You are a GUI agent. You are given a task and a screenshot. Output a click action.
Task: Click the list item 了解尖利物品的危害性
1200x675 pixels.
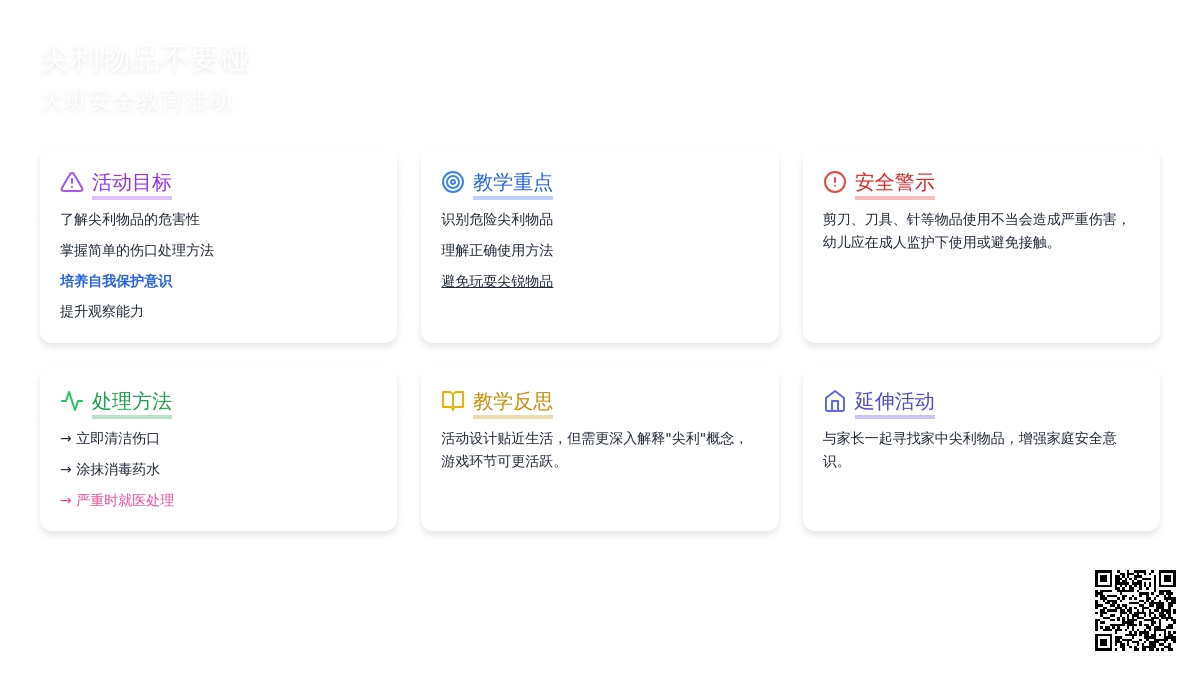130,219
